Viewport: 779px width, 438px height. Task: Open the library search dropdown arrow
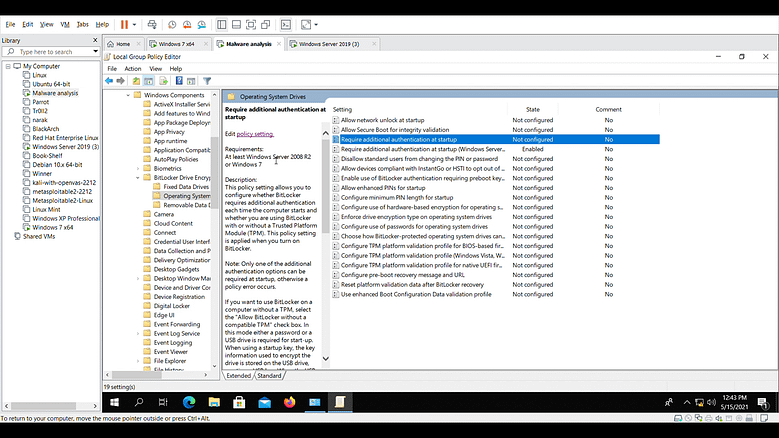pyautogui.click(x=95, y=52)
